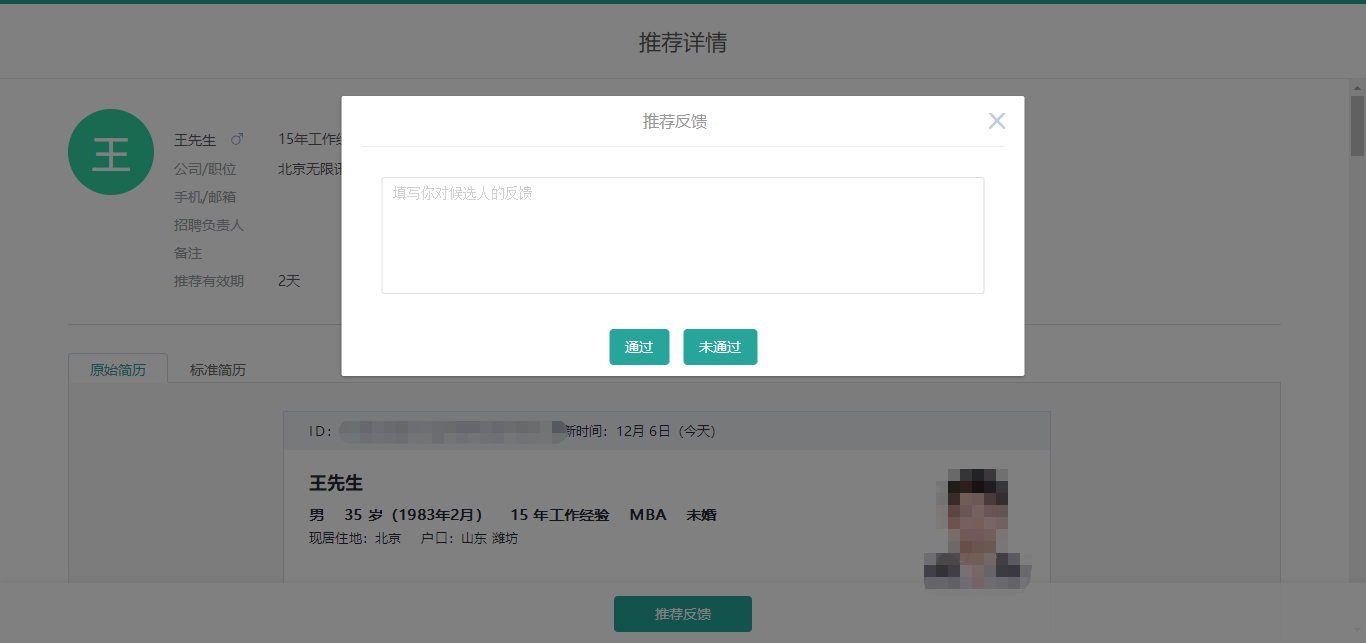Click the candidate feedback text area
1366x643 pixels.
(682, 235)
